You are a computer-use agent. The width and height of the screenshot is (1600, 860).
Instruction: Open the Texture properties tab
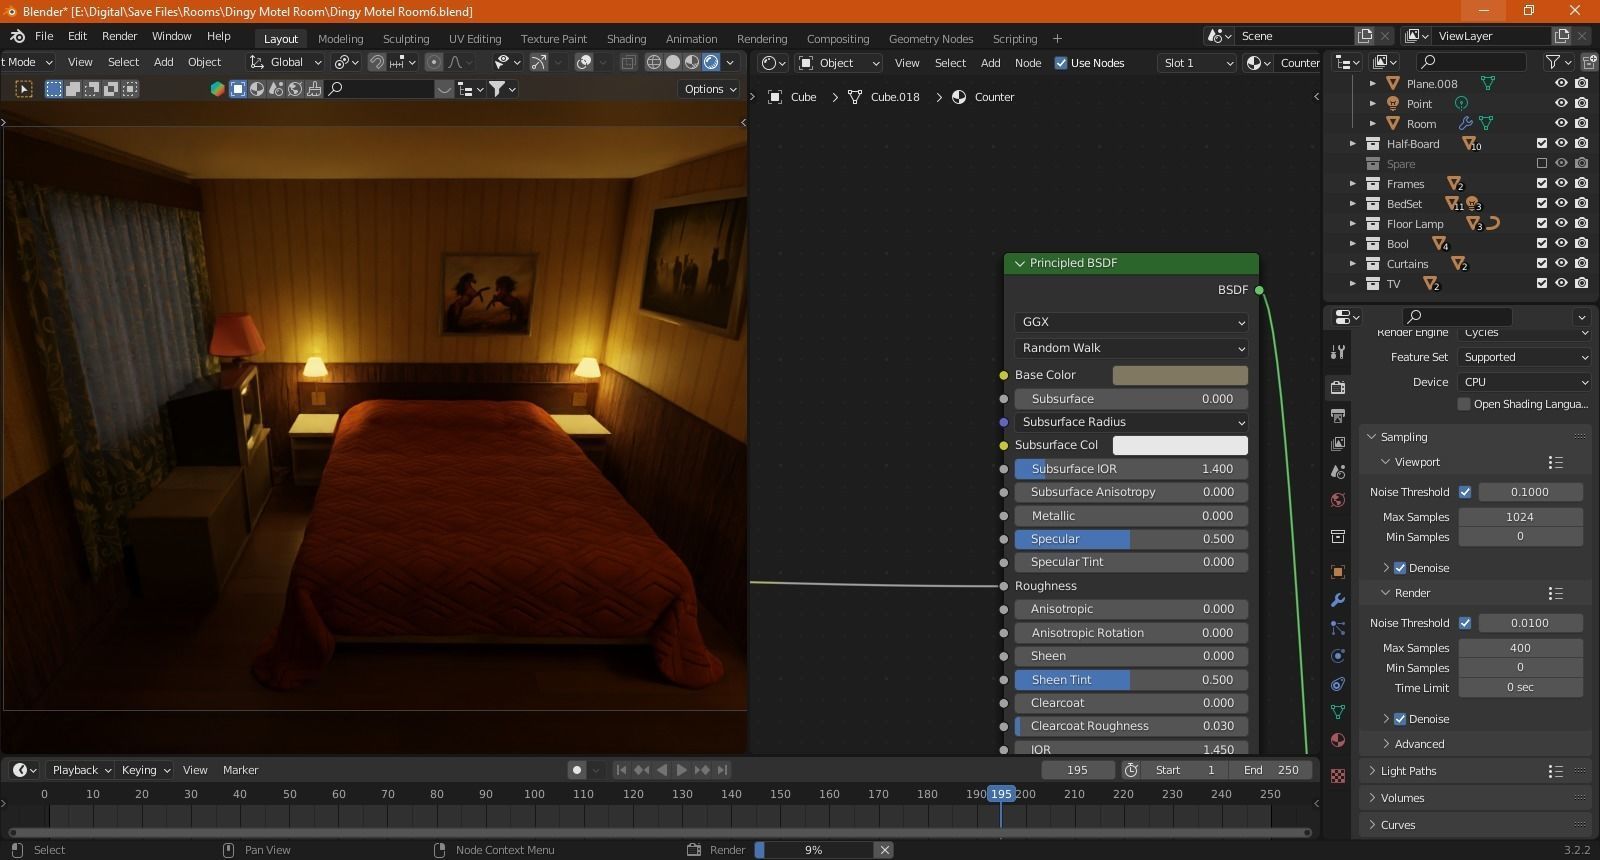pos(1338,776)
